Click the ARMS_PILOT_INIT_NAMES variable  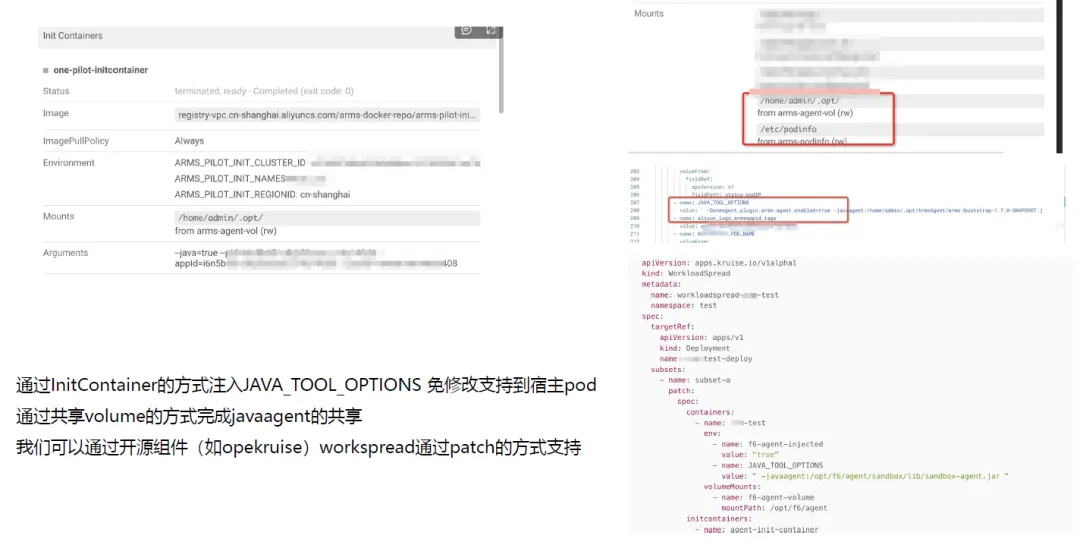click(x=230, y=179)
